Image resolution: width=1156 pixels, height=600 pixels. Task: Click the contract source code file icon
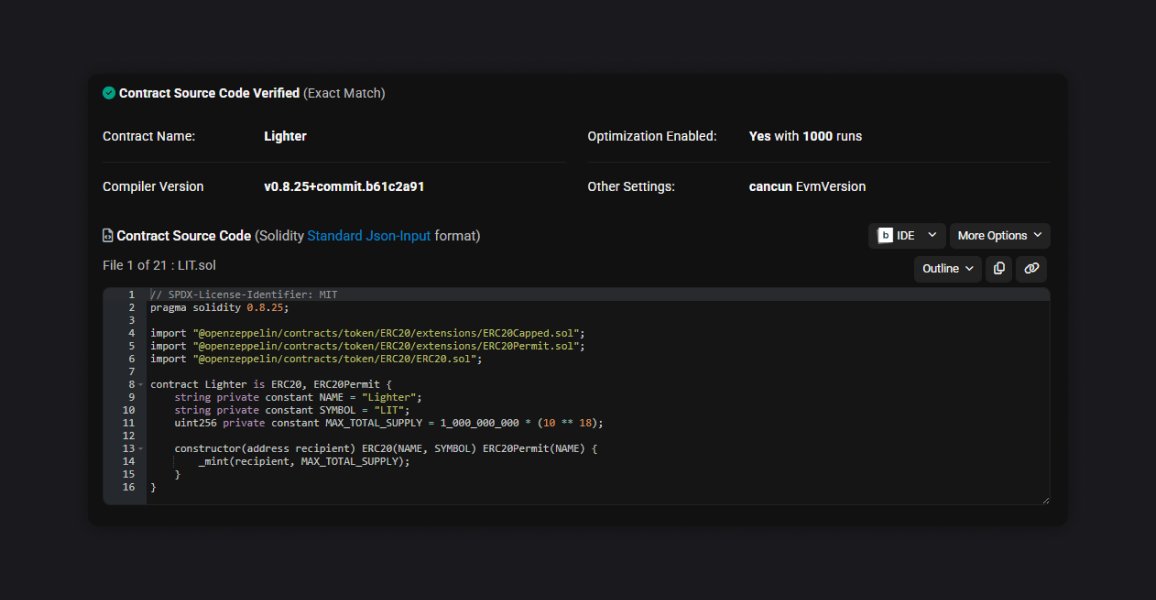[x=108, y=236]
